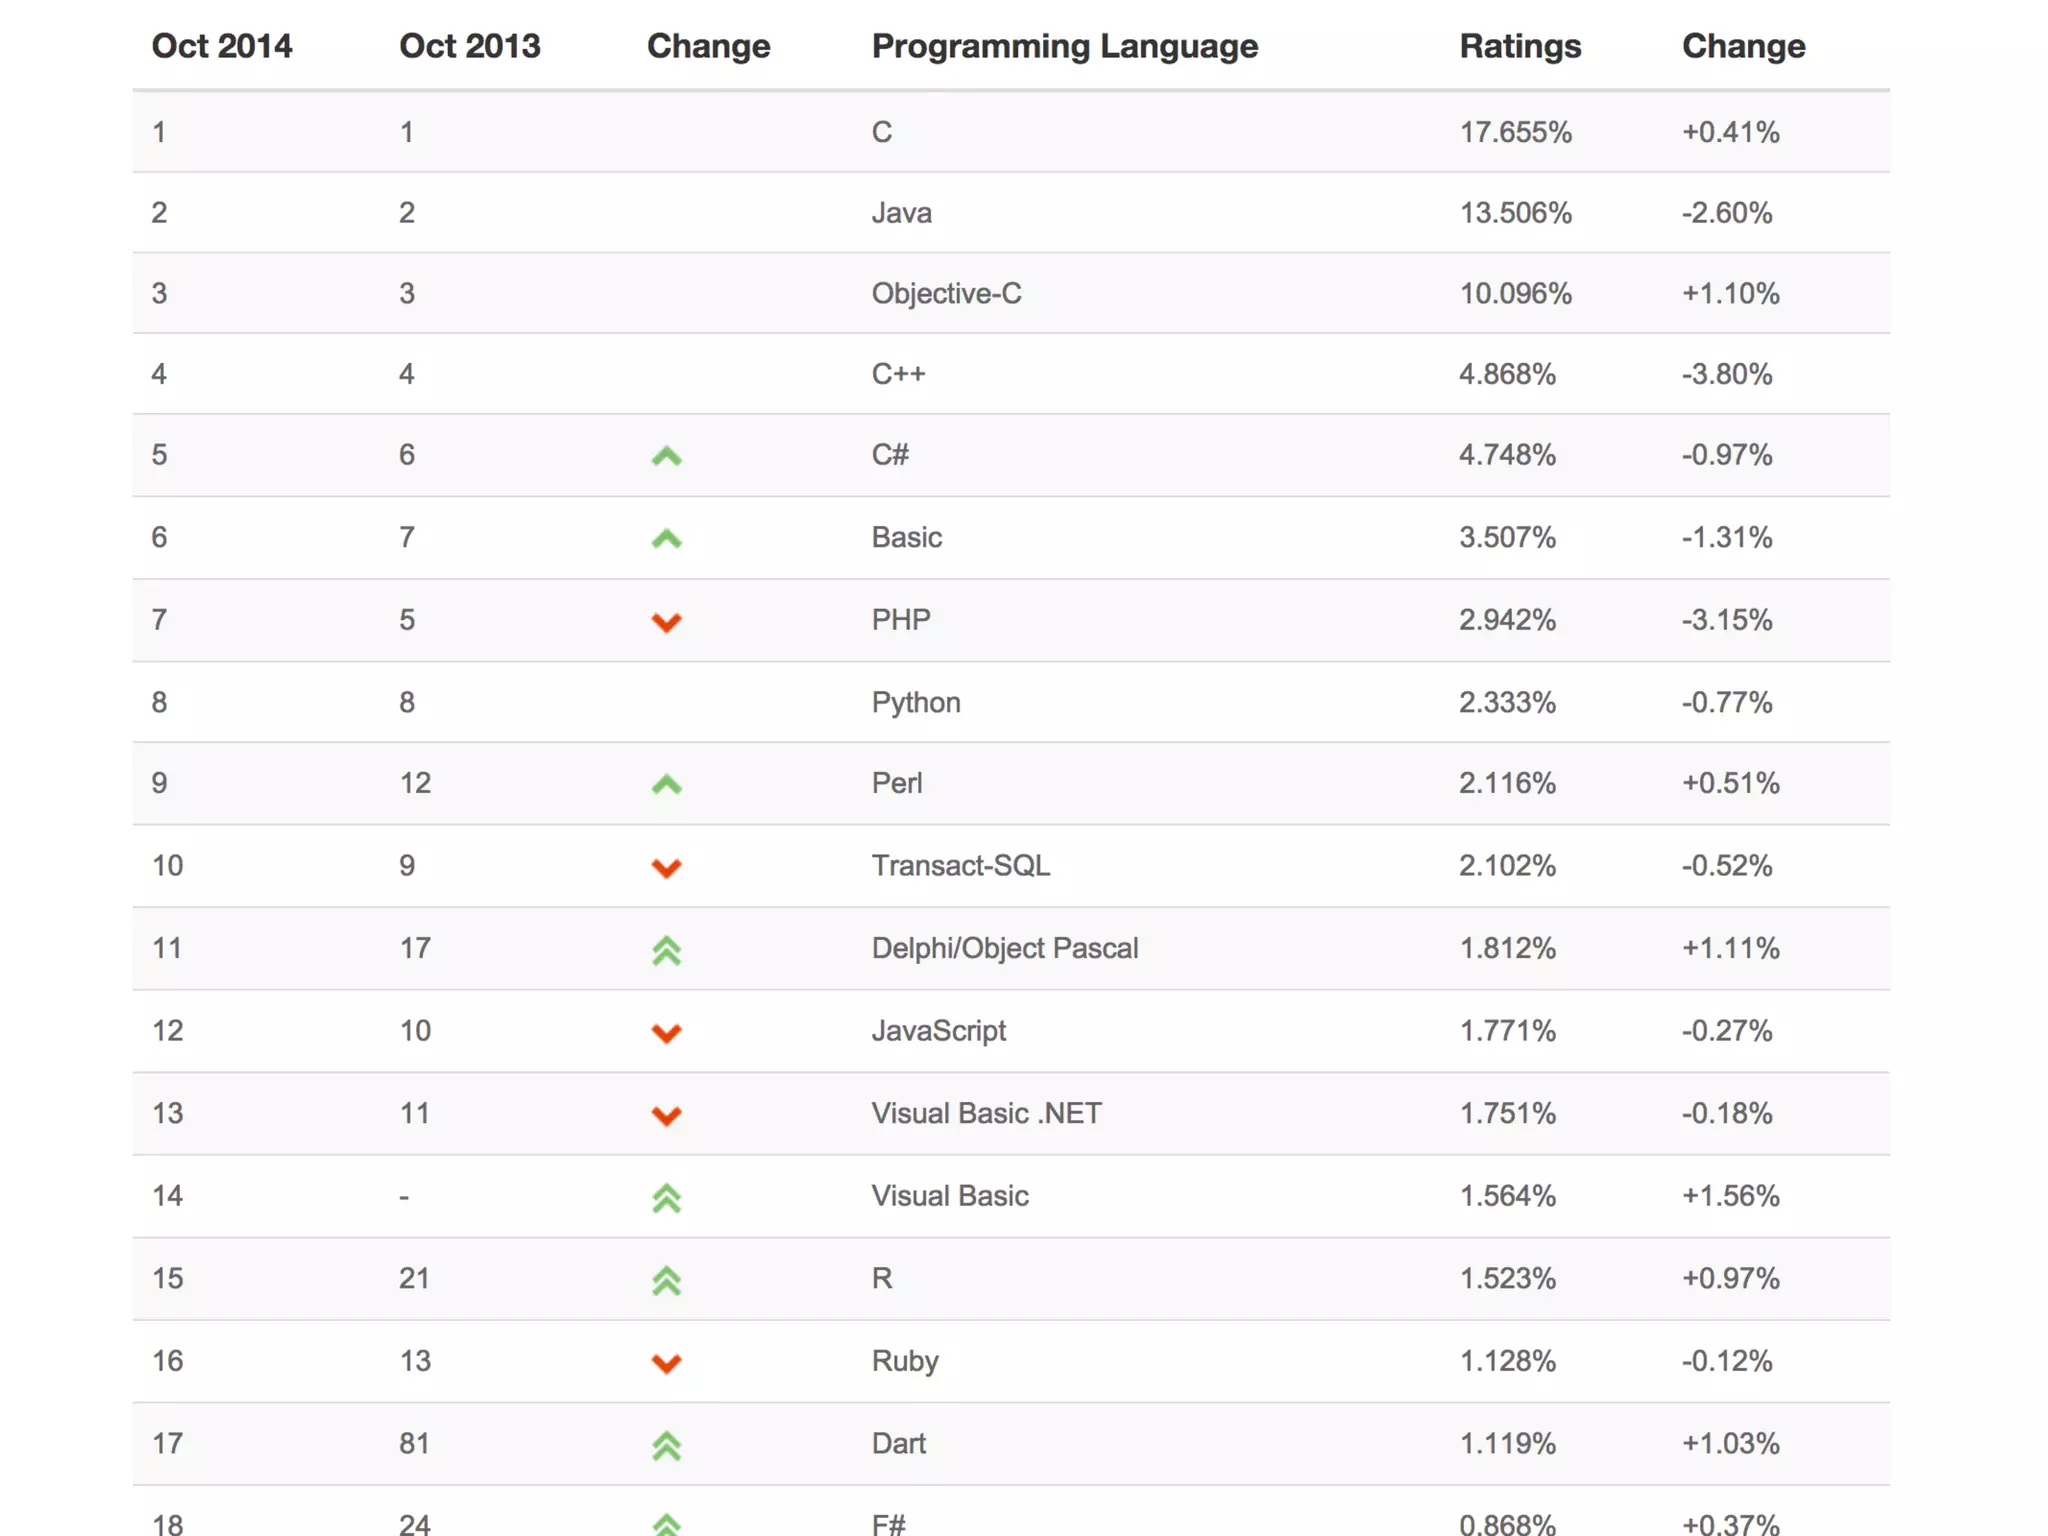Click the Programming Language column header
Viewport: 2048px width, 1536px height.
[x=1065, y=46]
